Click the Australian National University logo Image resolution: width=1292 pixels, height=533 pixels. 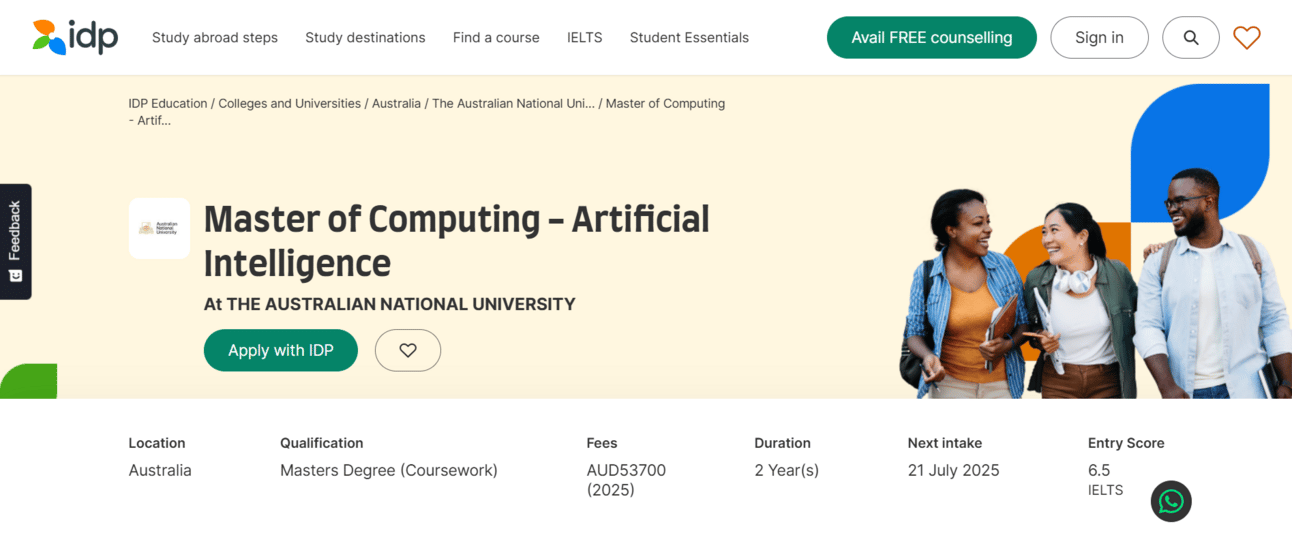[159, 228]
